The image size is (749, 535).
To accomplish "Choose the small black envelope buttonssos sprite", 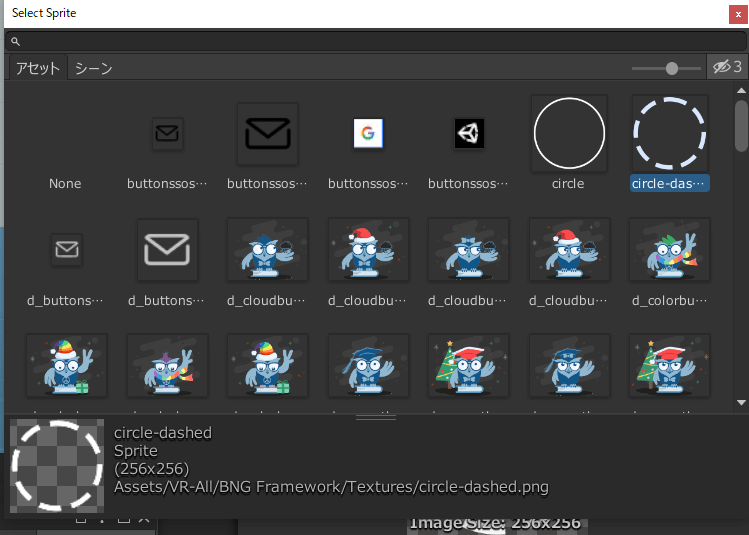I will (167, 133).
